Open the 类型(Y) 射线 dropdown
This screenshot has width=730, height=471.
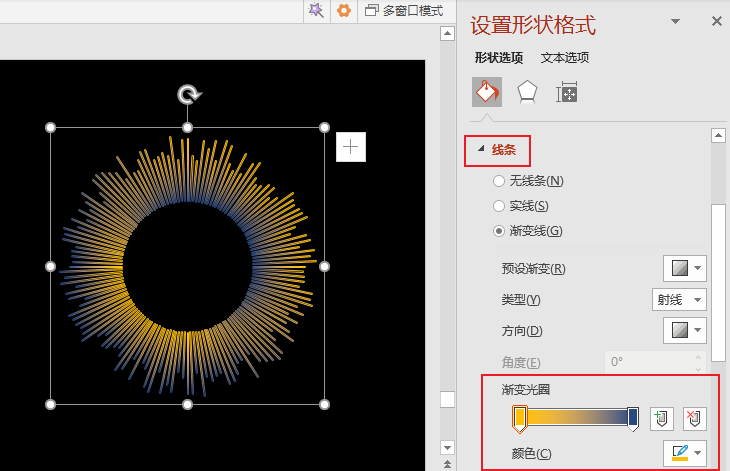pyautogui.click(x=679, y=300)
